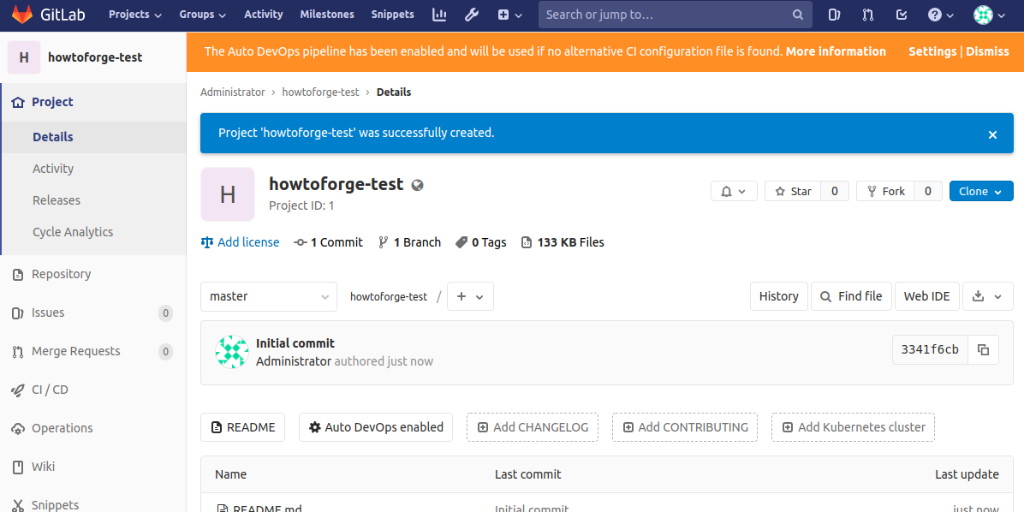Go to Activity in top navbar
The height and width of the screenshot is (512, 1024).
[x=264, y=14]
